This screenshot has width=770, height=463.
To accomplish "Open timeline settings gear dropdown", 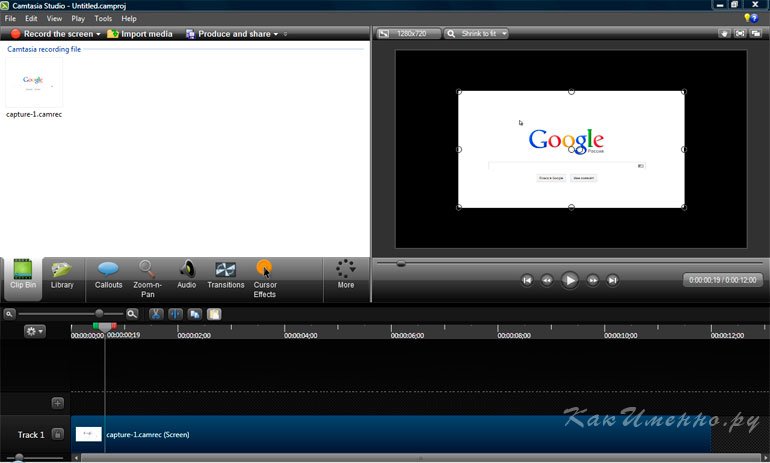I will [x=34, y=331].
